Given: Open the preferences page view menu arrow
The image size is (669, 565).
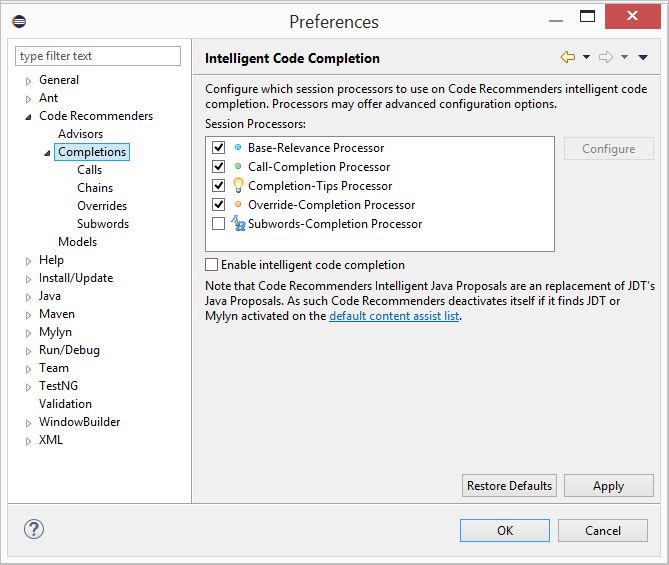Looking at the screenshot, I should point(643,57).
